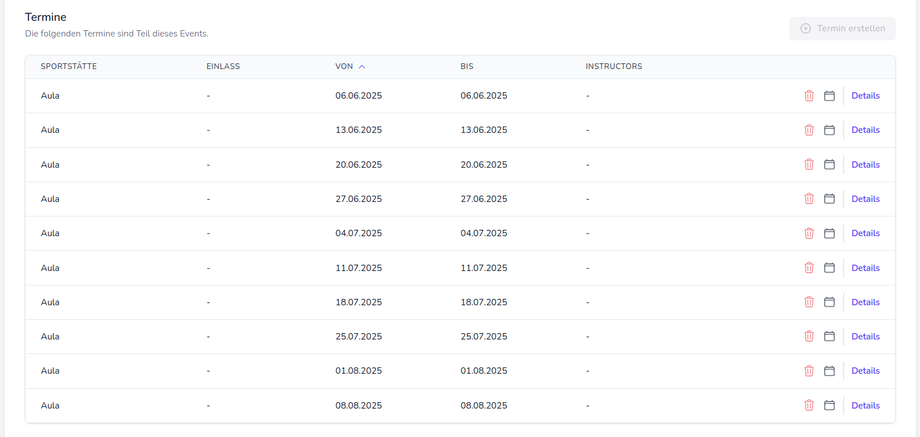
Task: Select the Von date 18.07.2025 cell
Action: tap(358, 302)
